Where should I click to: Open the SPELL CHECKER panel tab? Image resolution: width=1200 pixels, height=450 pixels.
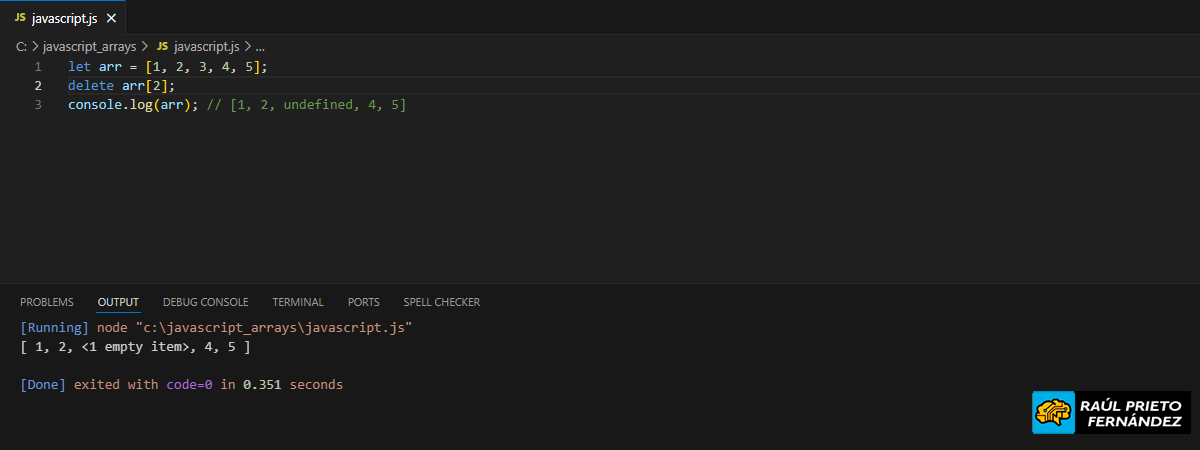441,302
